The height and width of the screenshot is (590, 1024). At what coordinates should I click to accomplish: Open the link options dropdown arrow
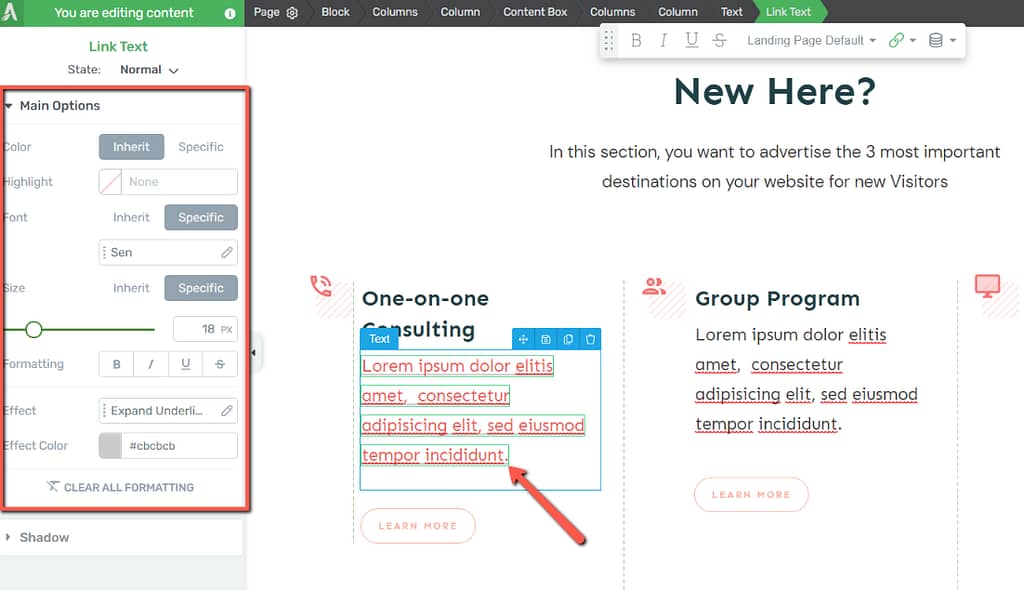click(913, 41)
